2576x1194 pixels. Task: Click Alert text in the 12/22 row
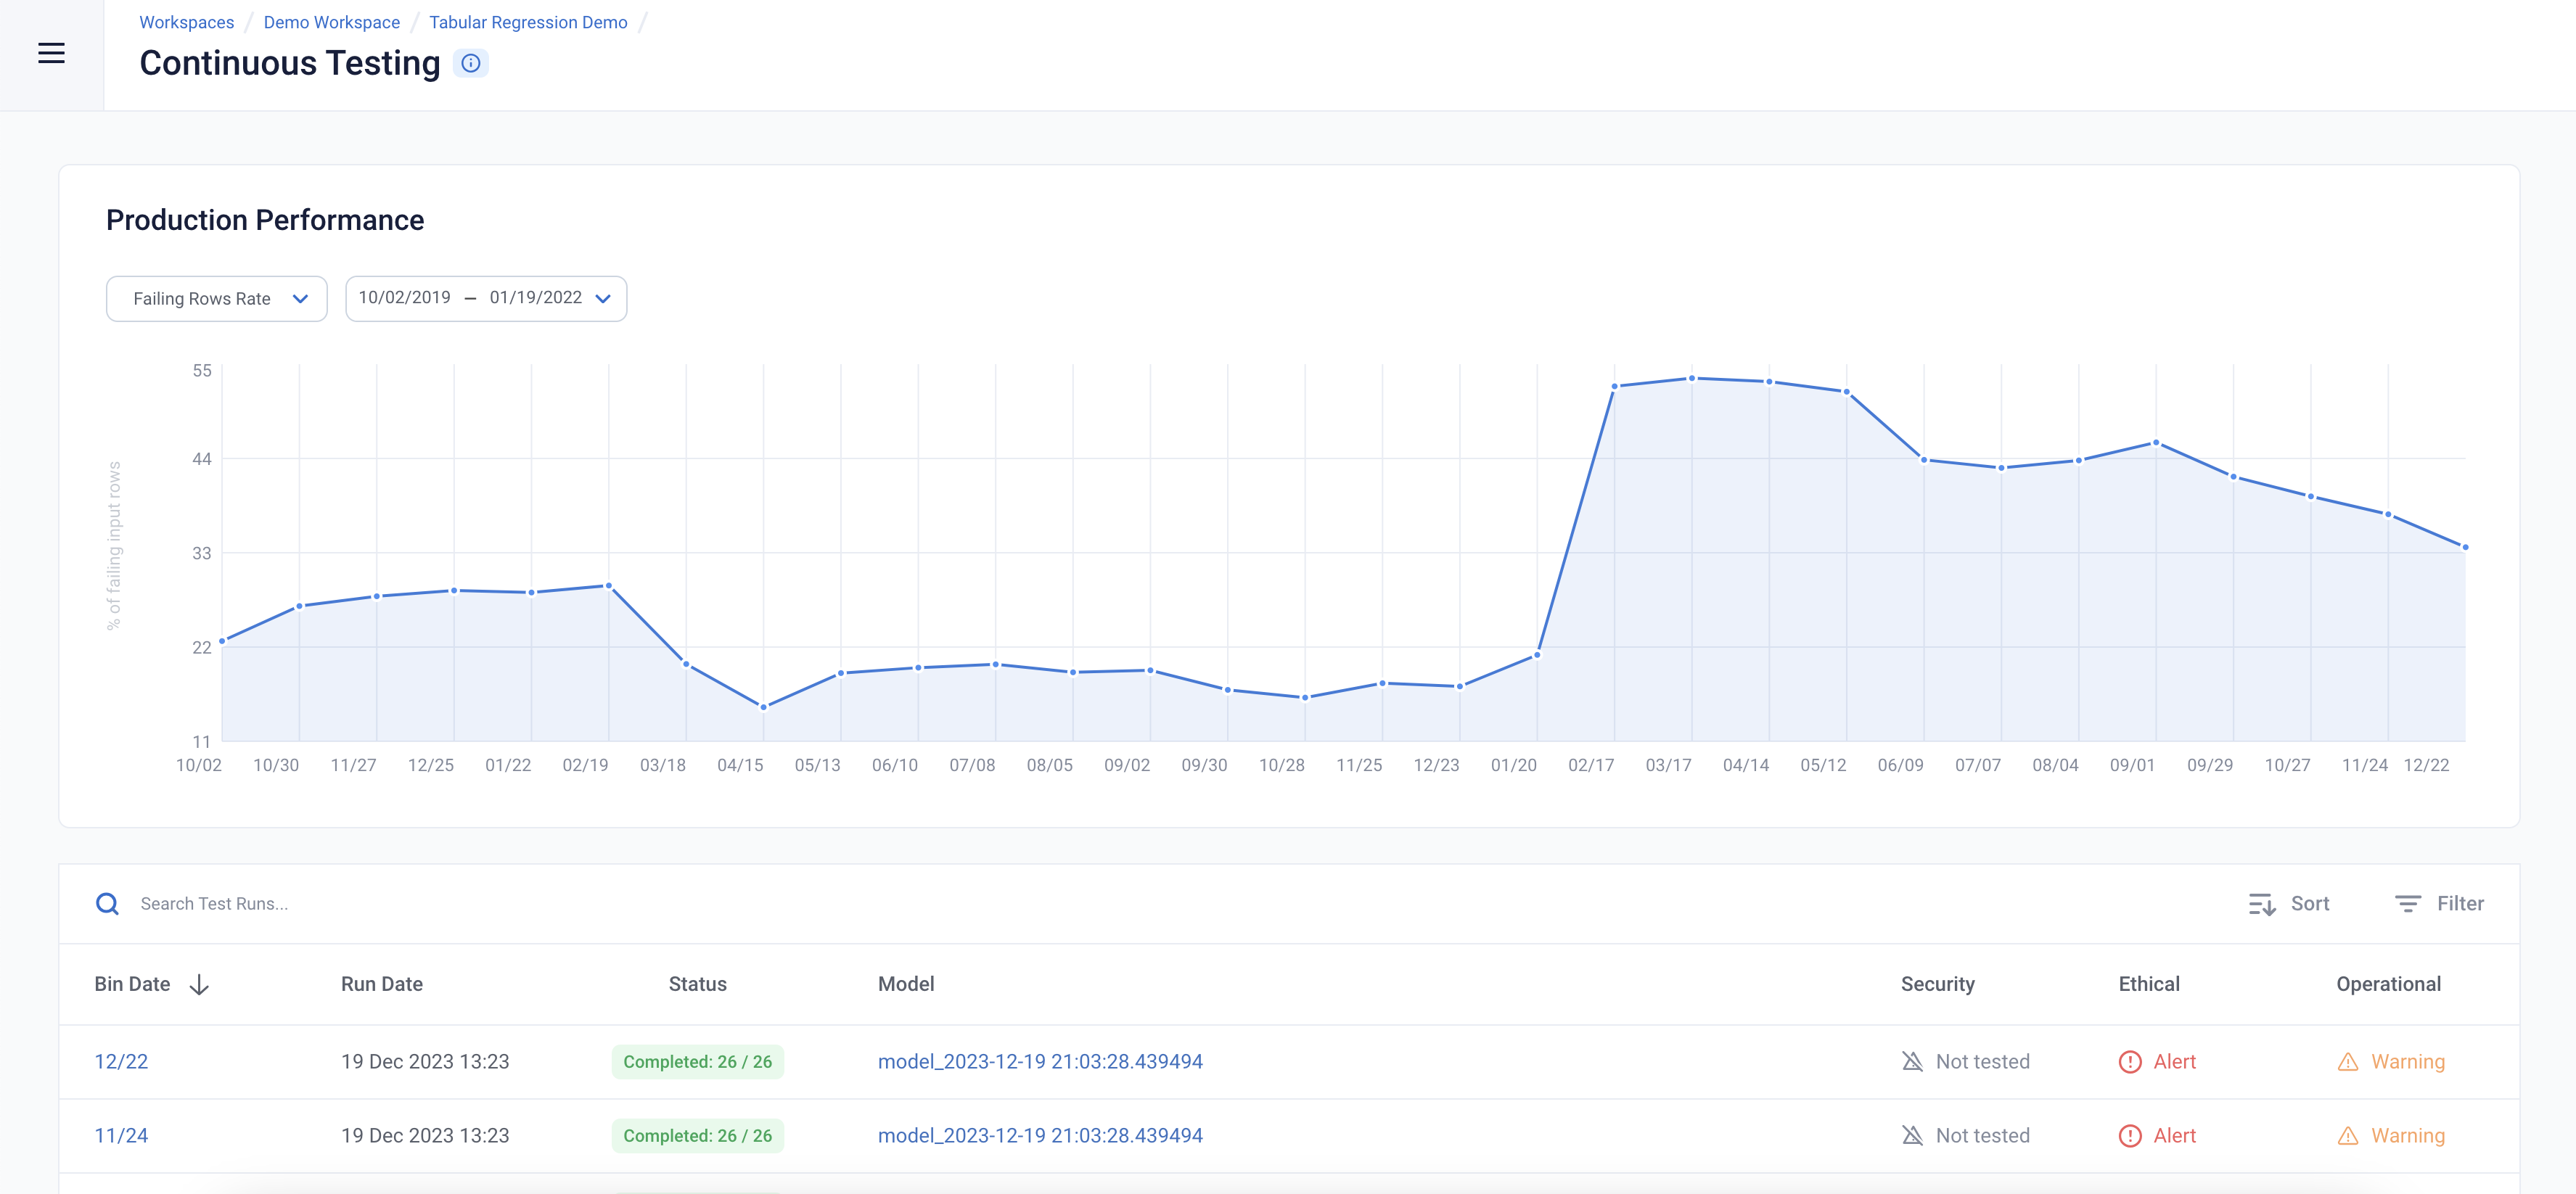pos(2174,1061)
